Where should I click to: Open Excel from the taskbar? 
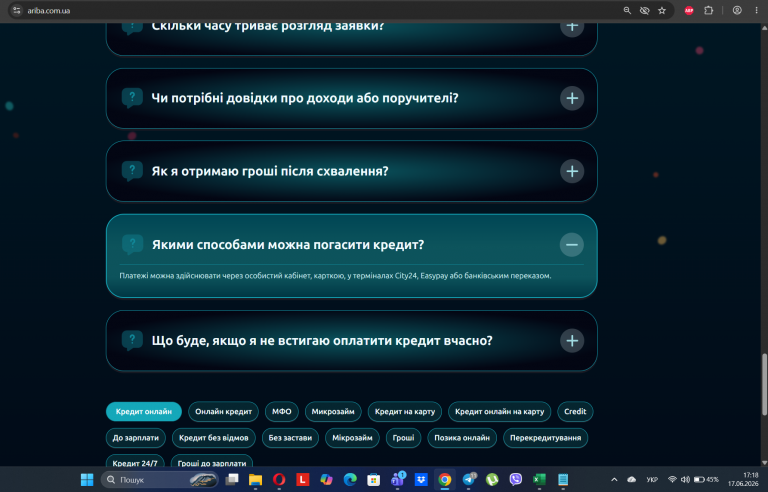pos(539,480)
